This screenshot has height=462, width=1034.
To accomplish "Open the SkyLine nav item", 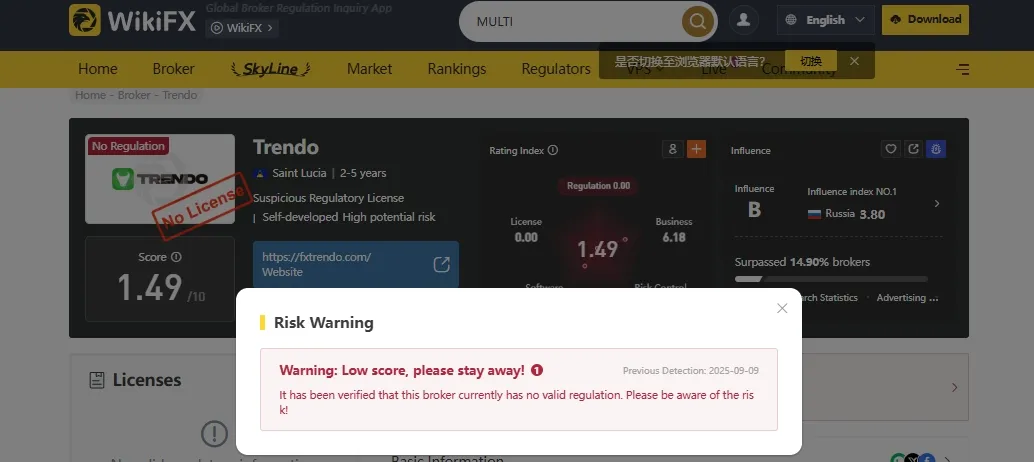I will [x=271, y=69].
